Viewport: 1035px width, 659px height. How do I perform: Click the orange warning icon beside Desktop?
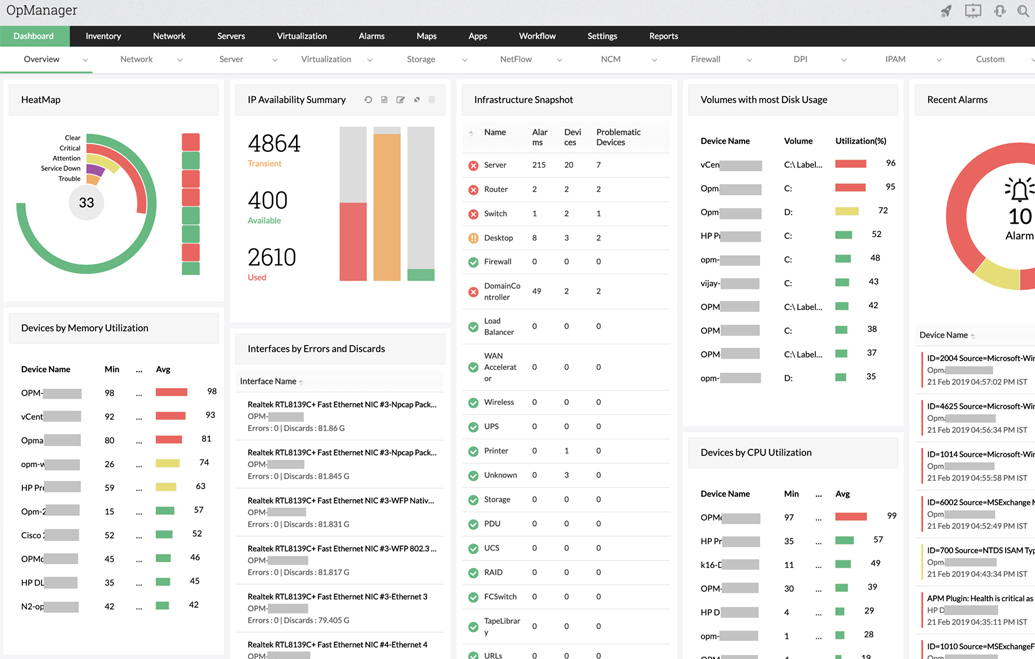[473, 238]
